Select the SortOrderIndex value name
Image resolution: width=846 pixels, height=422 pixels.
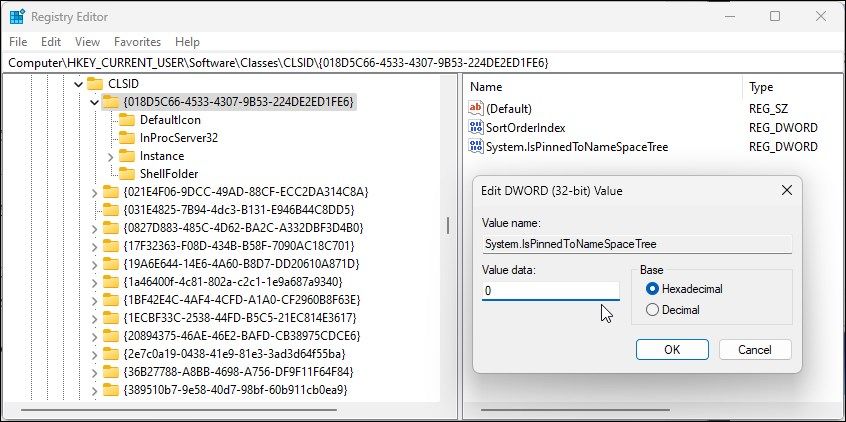tap(526, 128)
